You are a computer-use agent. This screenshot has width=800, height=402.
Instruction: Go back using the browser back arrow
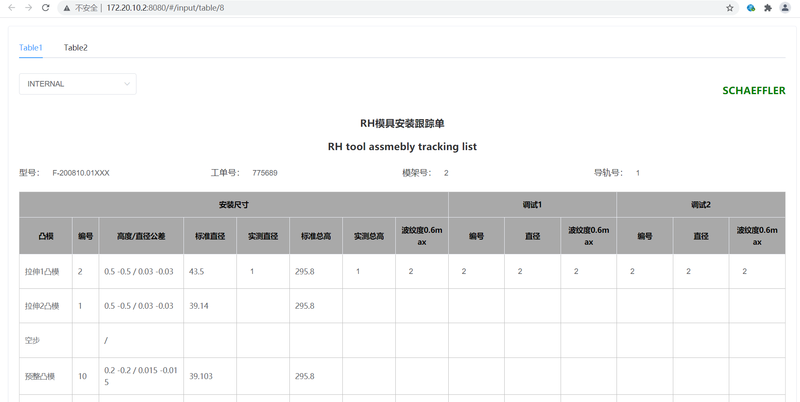(11, 8)
